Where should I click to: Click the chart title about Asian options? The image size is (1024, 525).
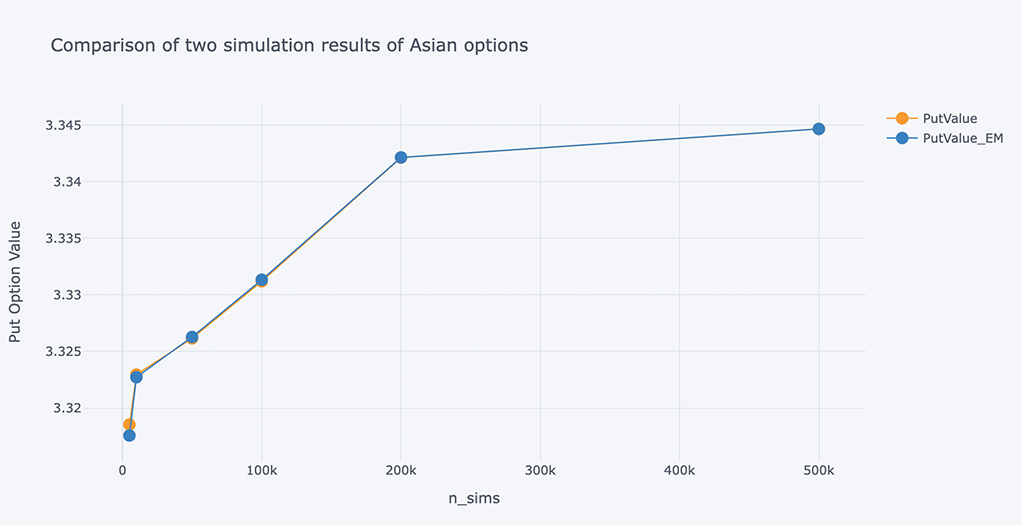click(x=289, y=45)
